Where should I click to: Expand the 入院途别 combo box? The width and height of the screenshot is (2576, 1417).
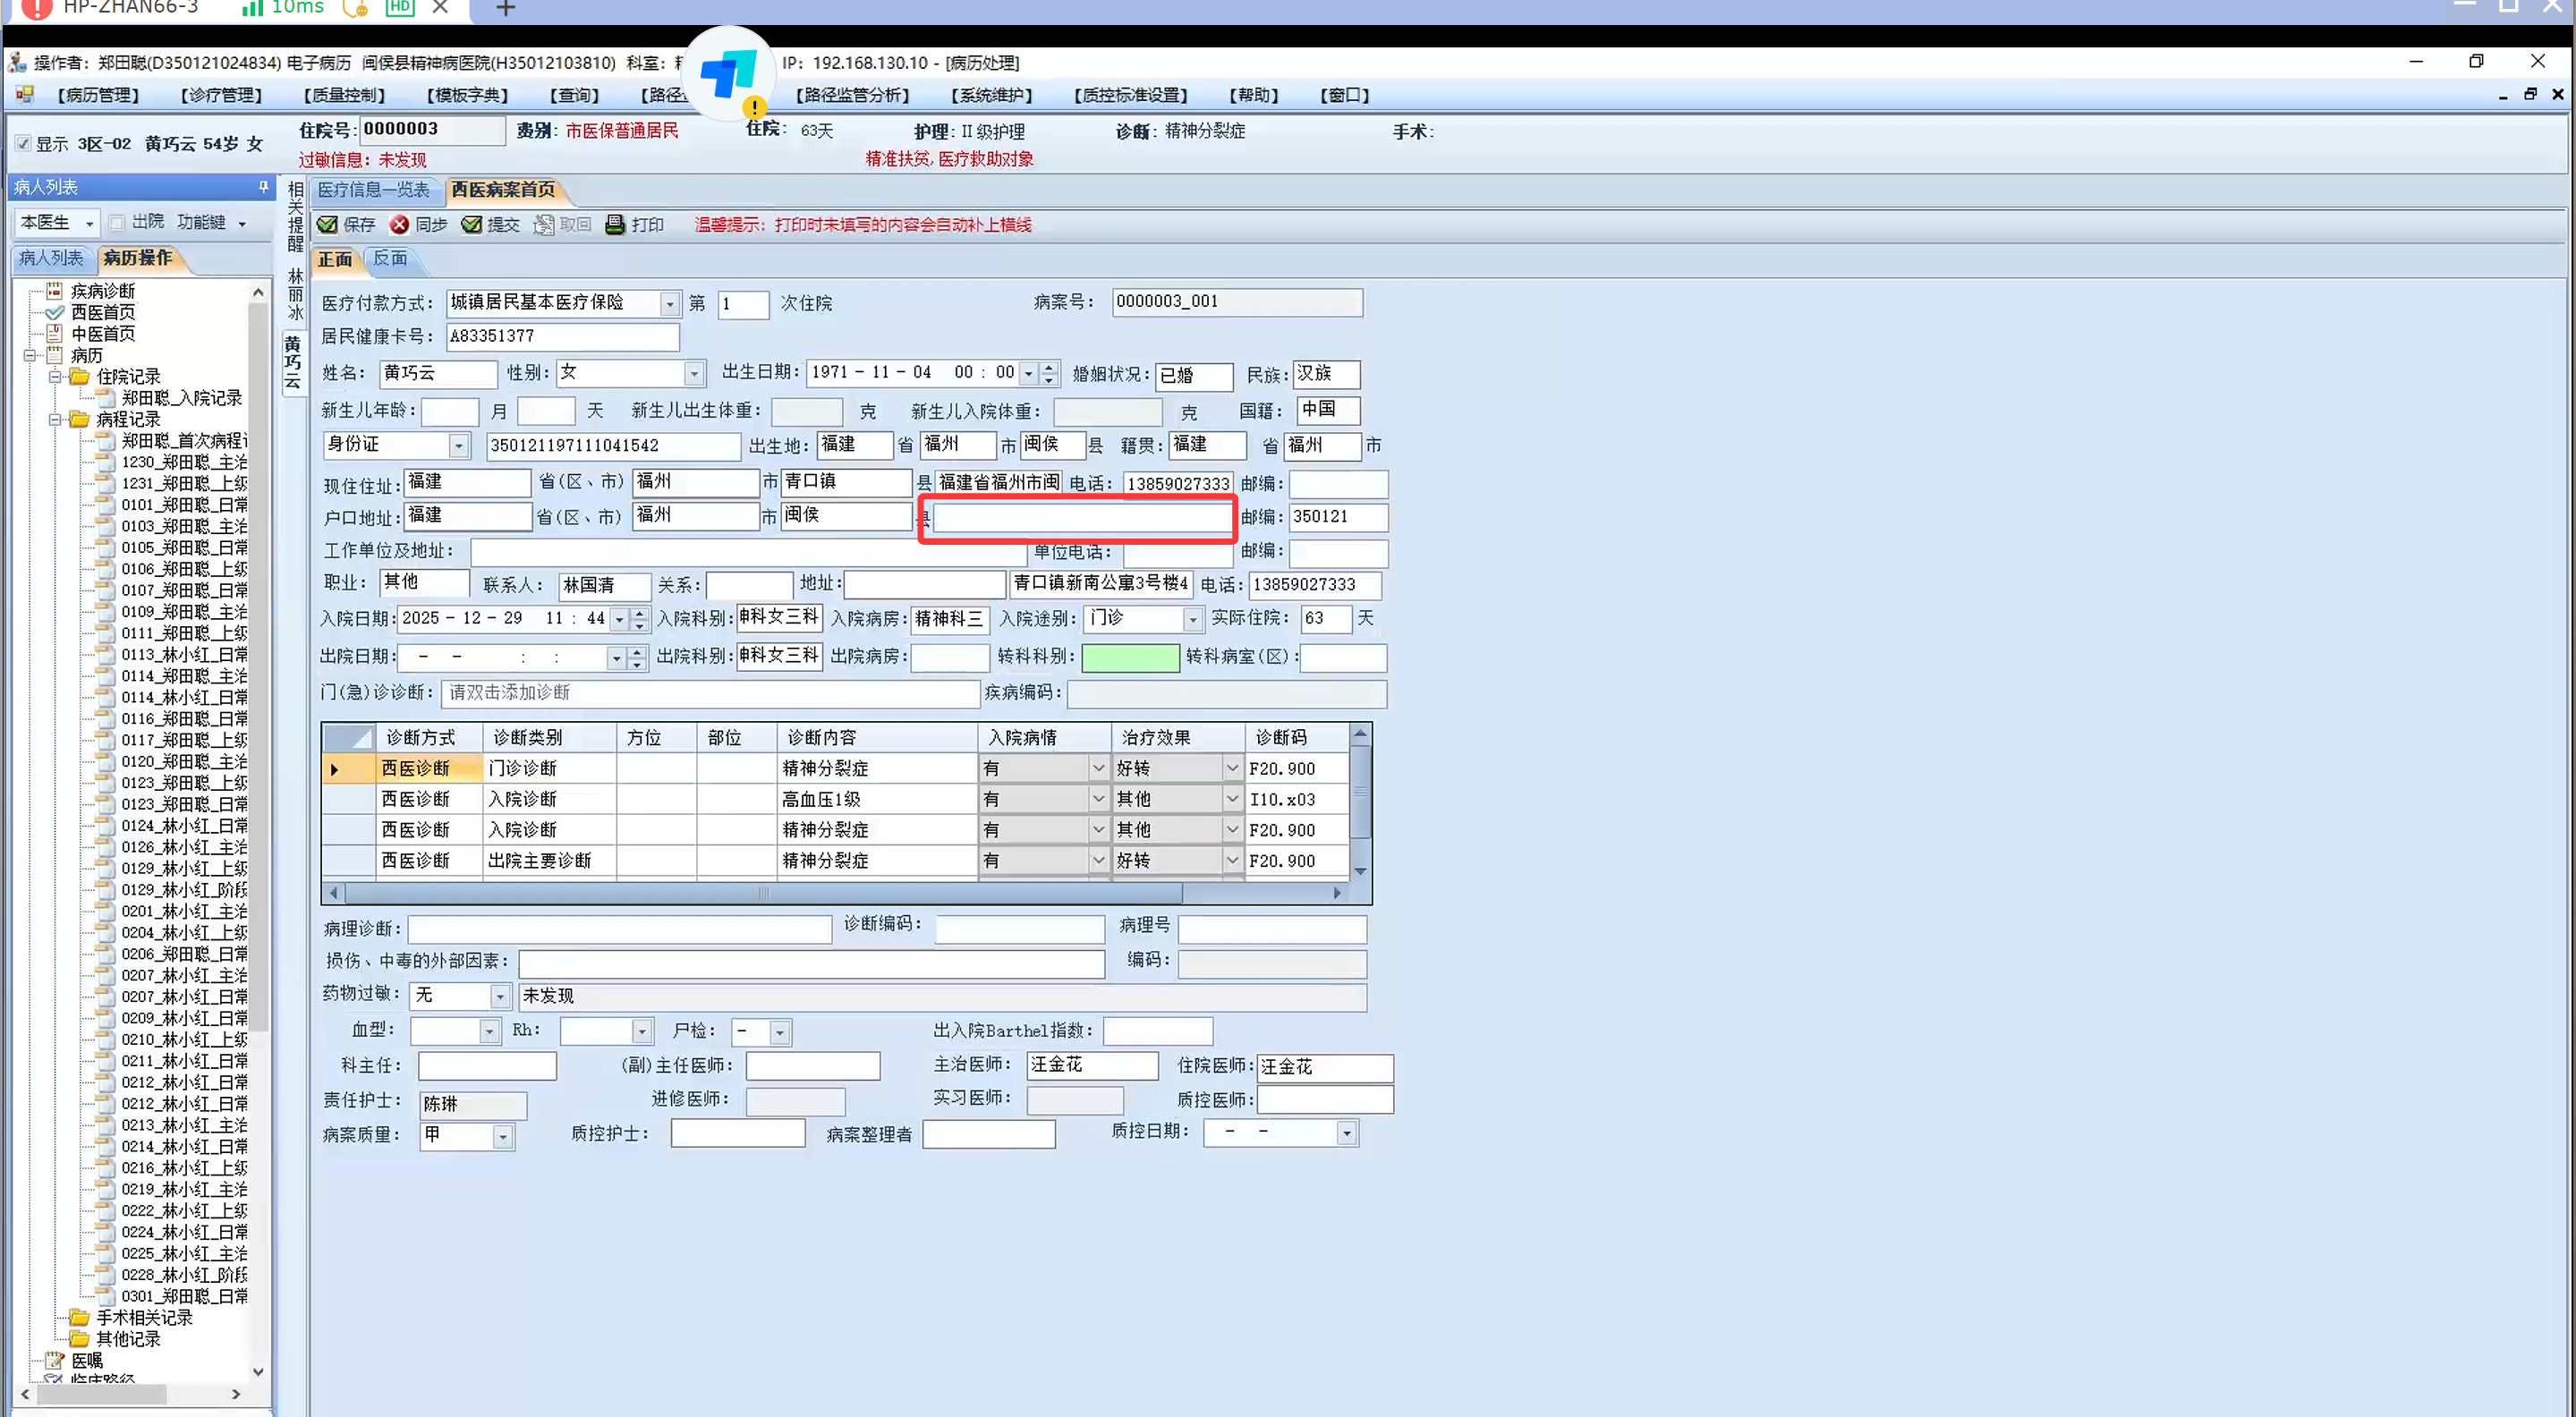pyautogui.click(x=1192, y=620)
